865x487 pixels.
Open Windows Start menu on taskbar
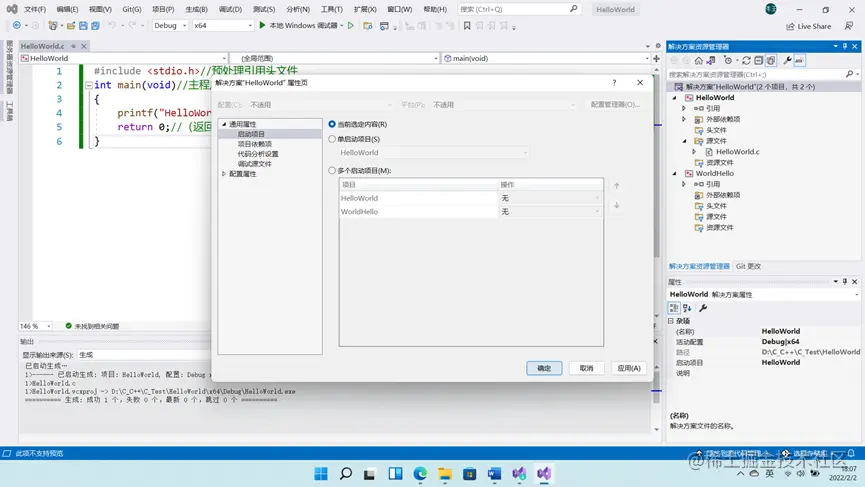(321, 473)
